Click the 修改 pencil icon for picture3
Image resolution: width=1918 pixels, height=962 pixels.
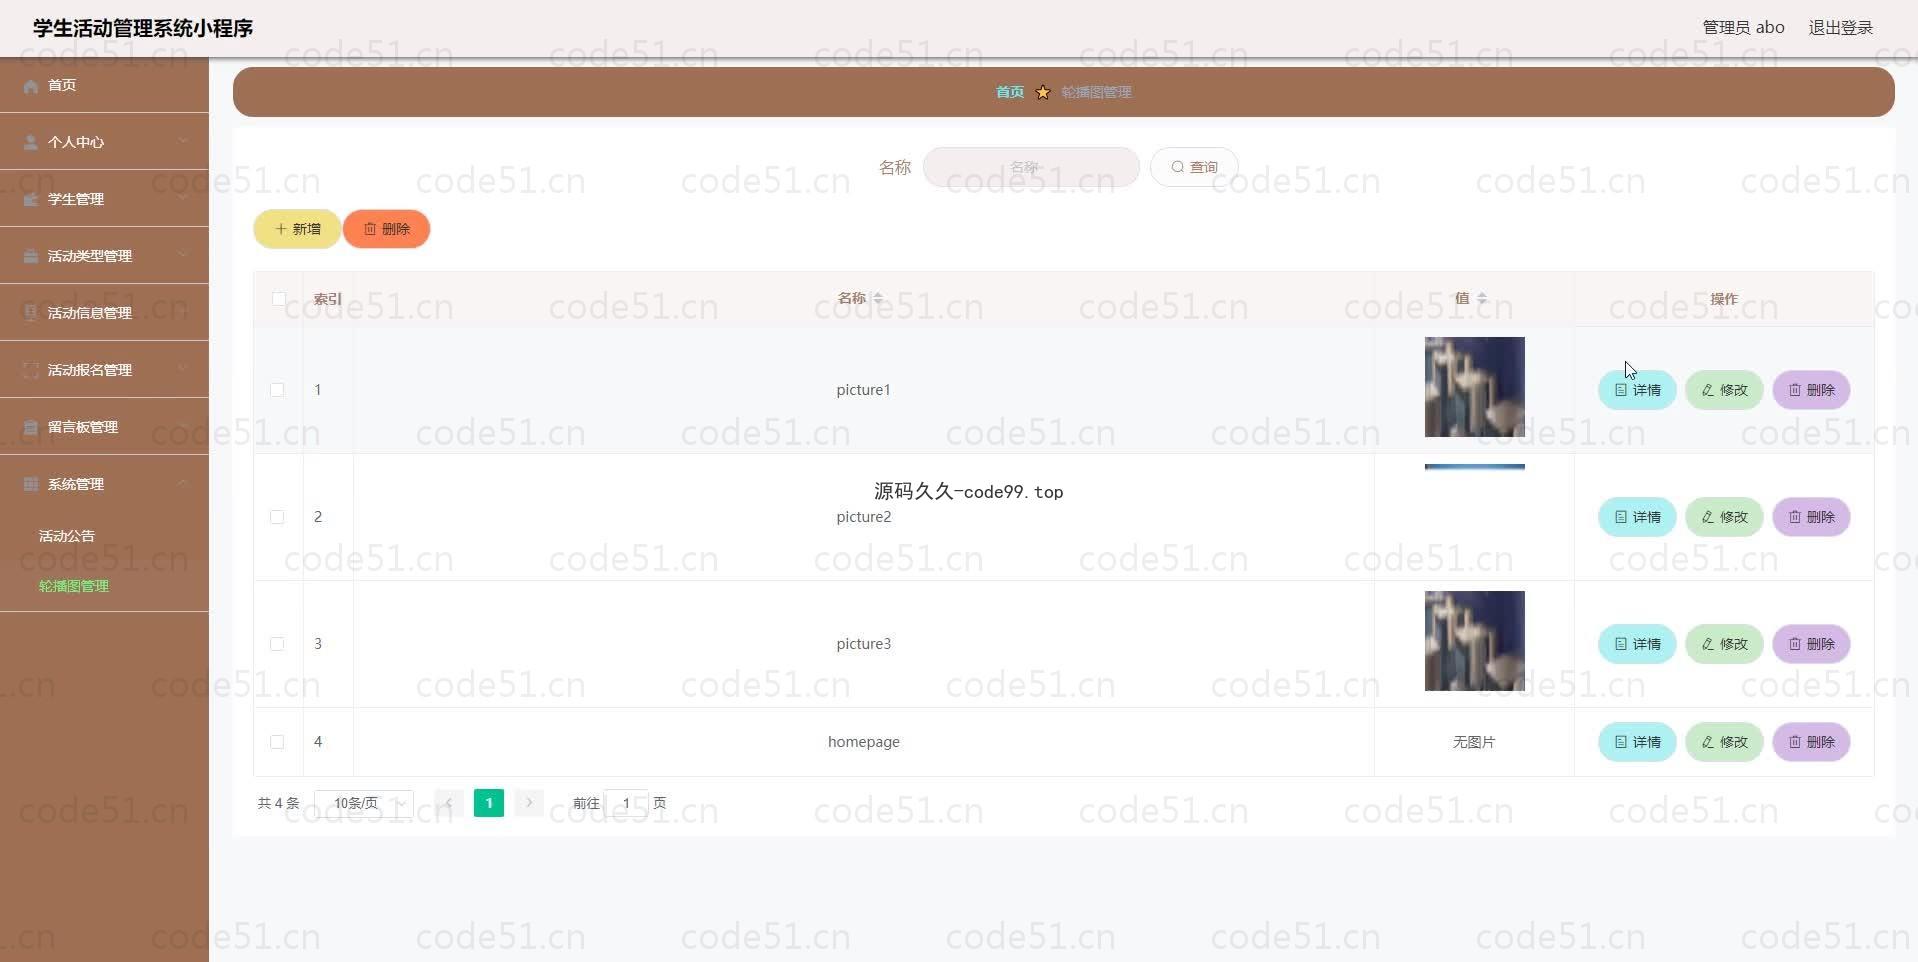pyautogui.click(x=1708, y=644)
